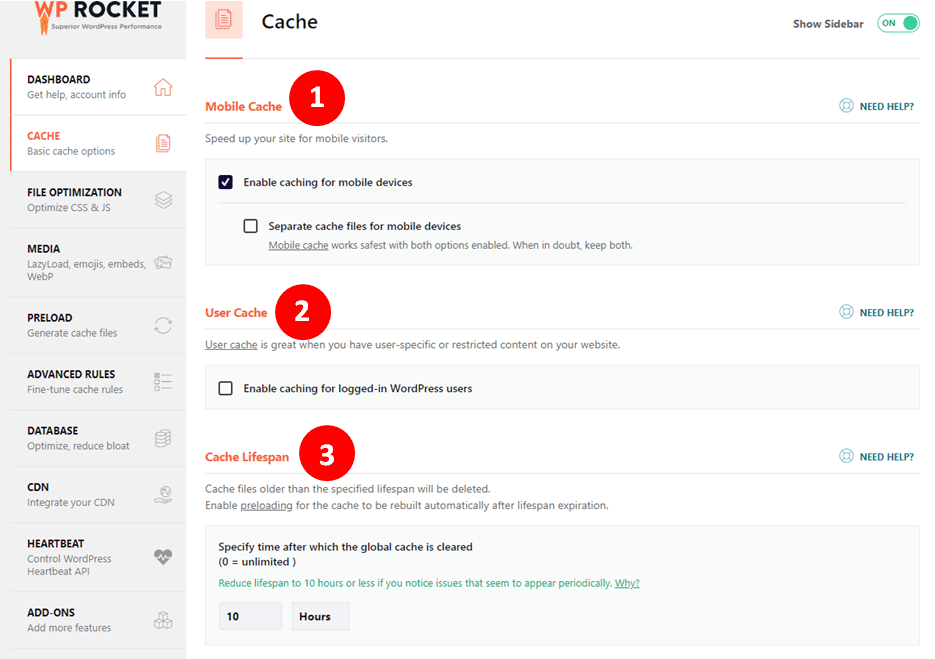Image resolution: width=935 pixels, height=659 pixels.
Task: Click the cache lifespan number field
Action: click(250, 616)
